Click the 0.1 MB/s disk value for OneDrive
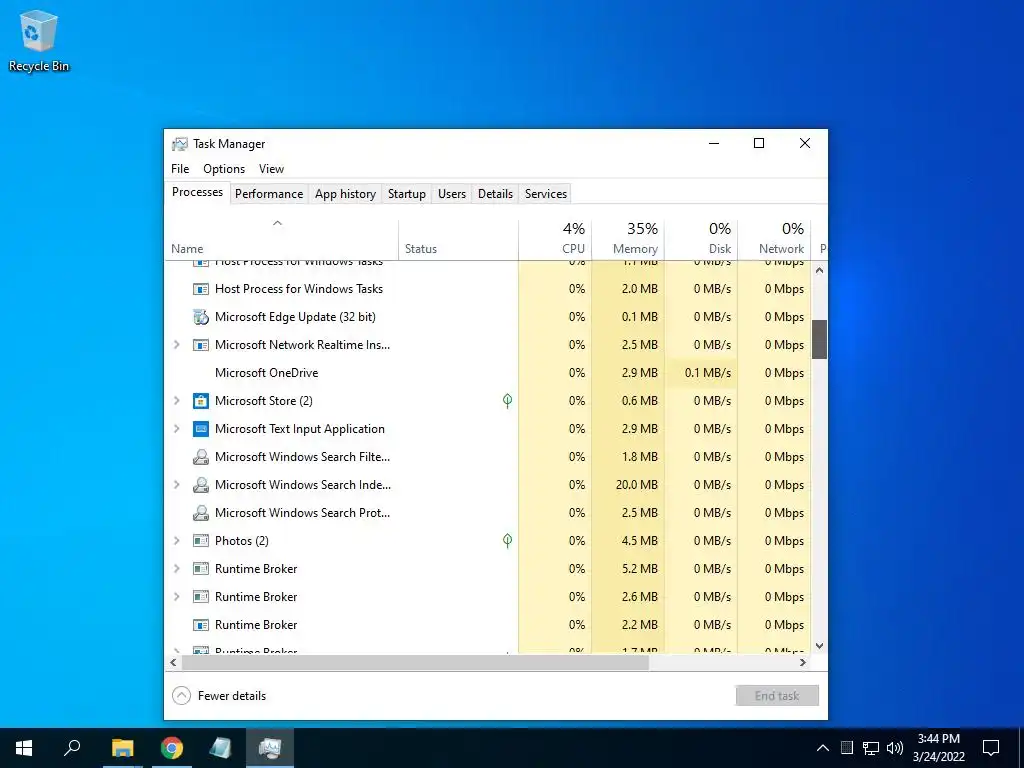 click(x=708, y=373)
